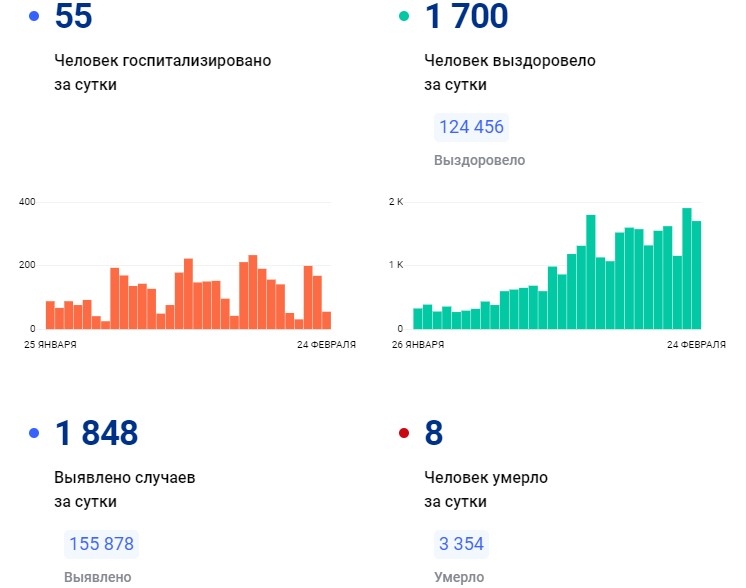Select the first orange bar for 25 January
The image size is (746, 588).
pyautogui.click(x=50, y=314)
